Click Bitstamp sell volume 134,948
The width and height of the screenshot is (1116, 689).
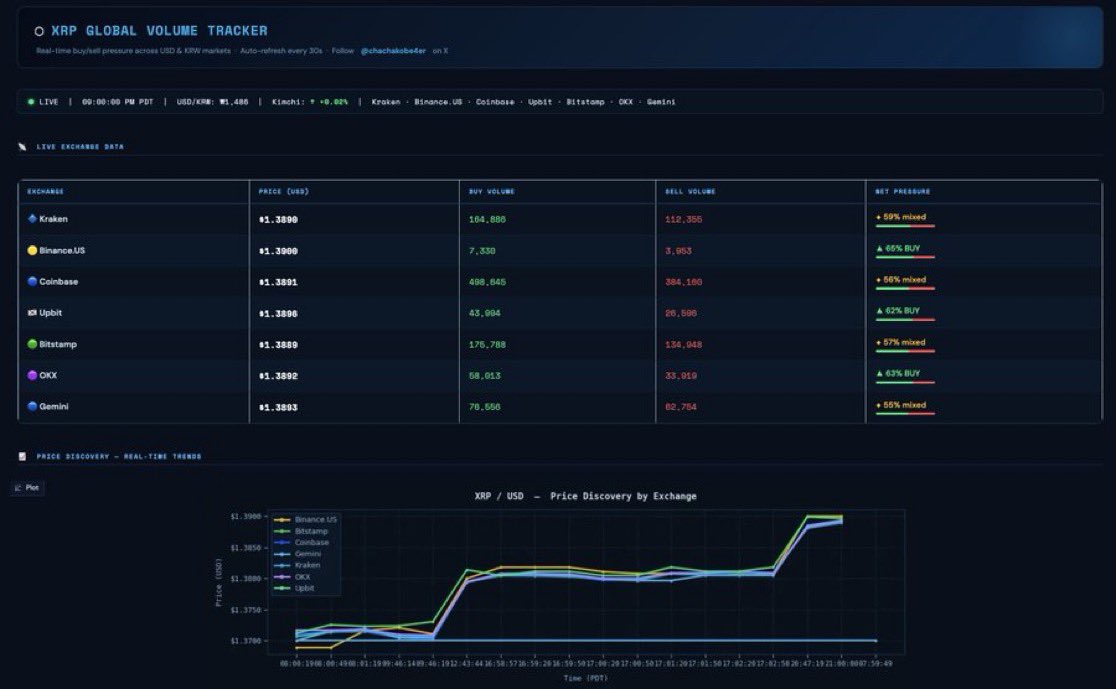coord(683,345)
